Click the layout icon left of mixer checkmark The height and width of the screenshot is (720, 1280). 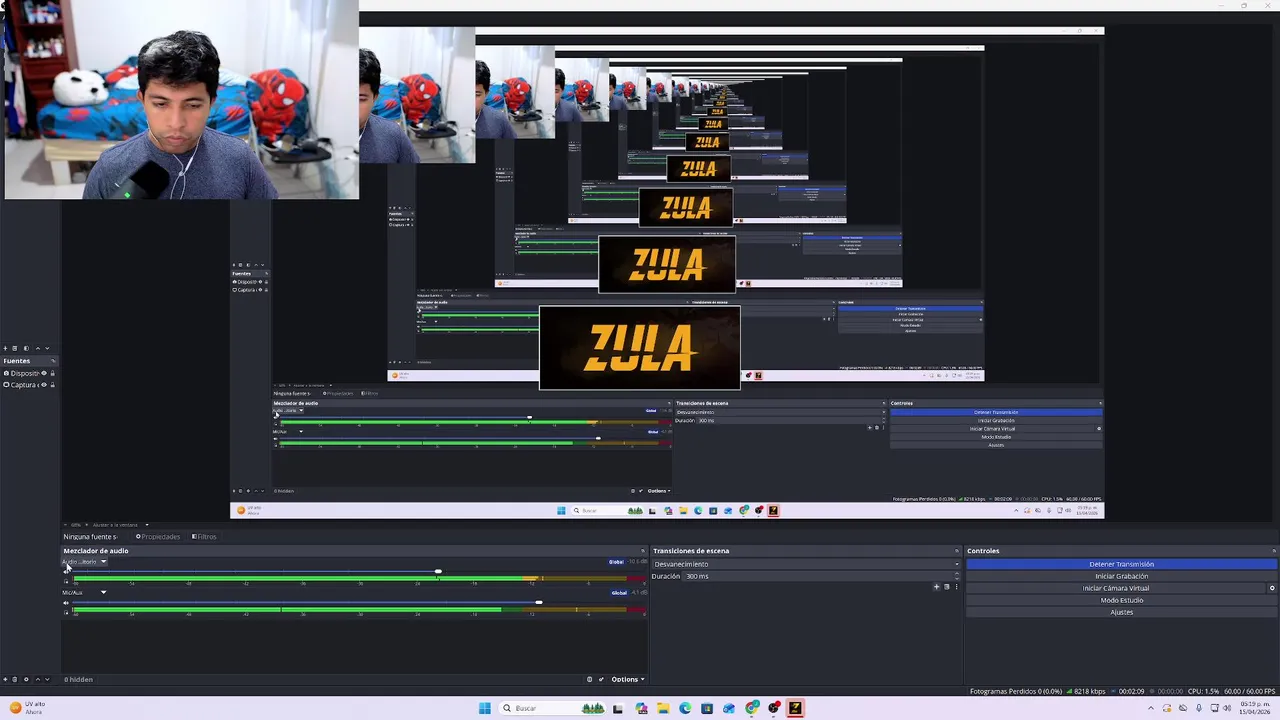click(589, 680)
